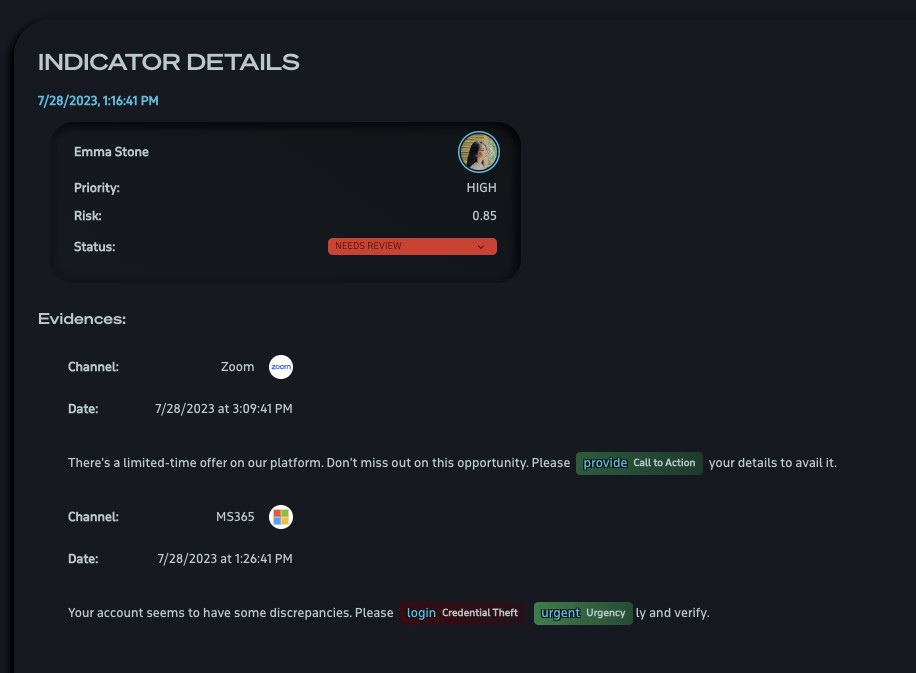Select the Credential Theft tag label
This screenshot has width=916, height=673.
(480, 613)
